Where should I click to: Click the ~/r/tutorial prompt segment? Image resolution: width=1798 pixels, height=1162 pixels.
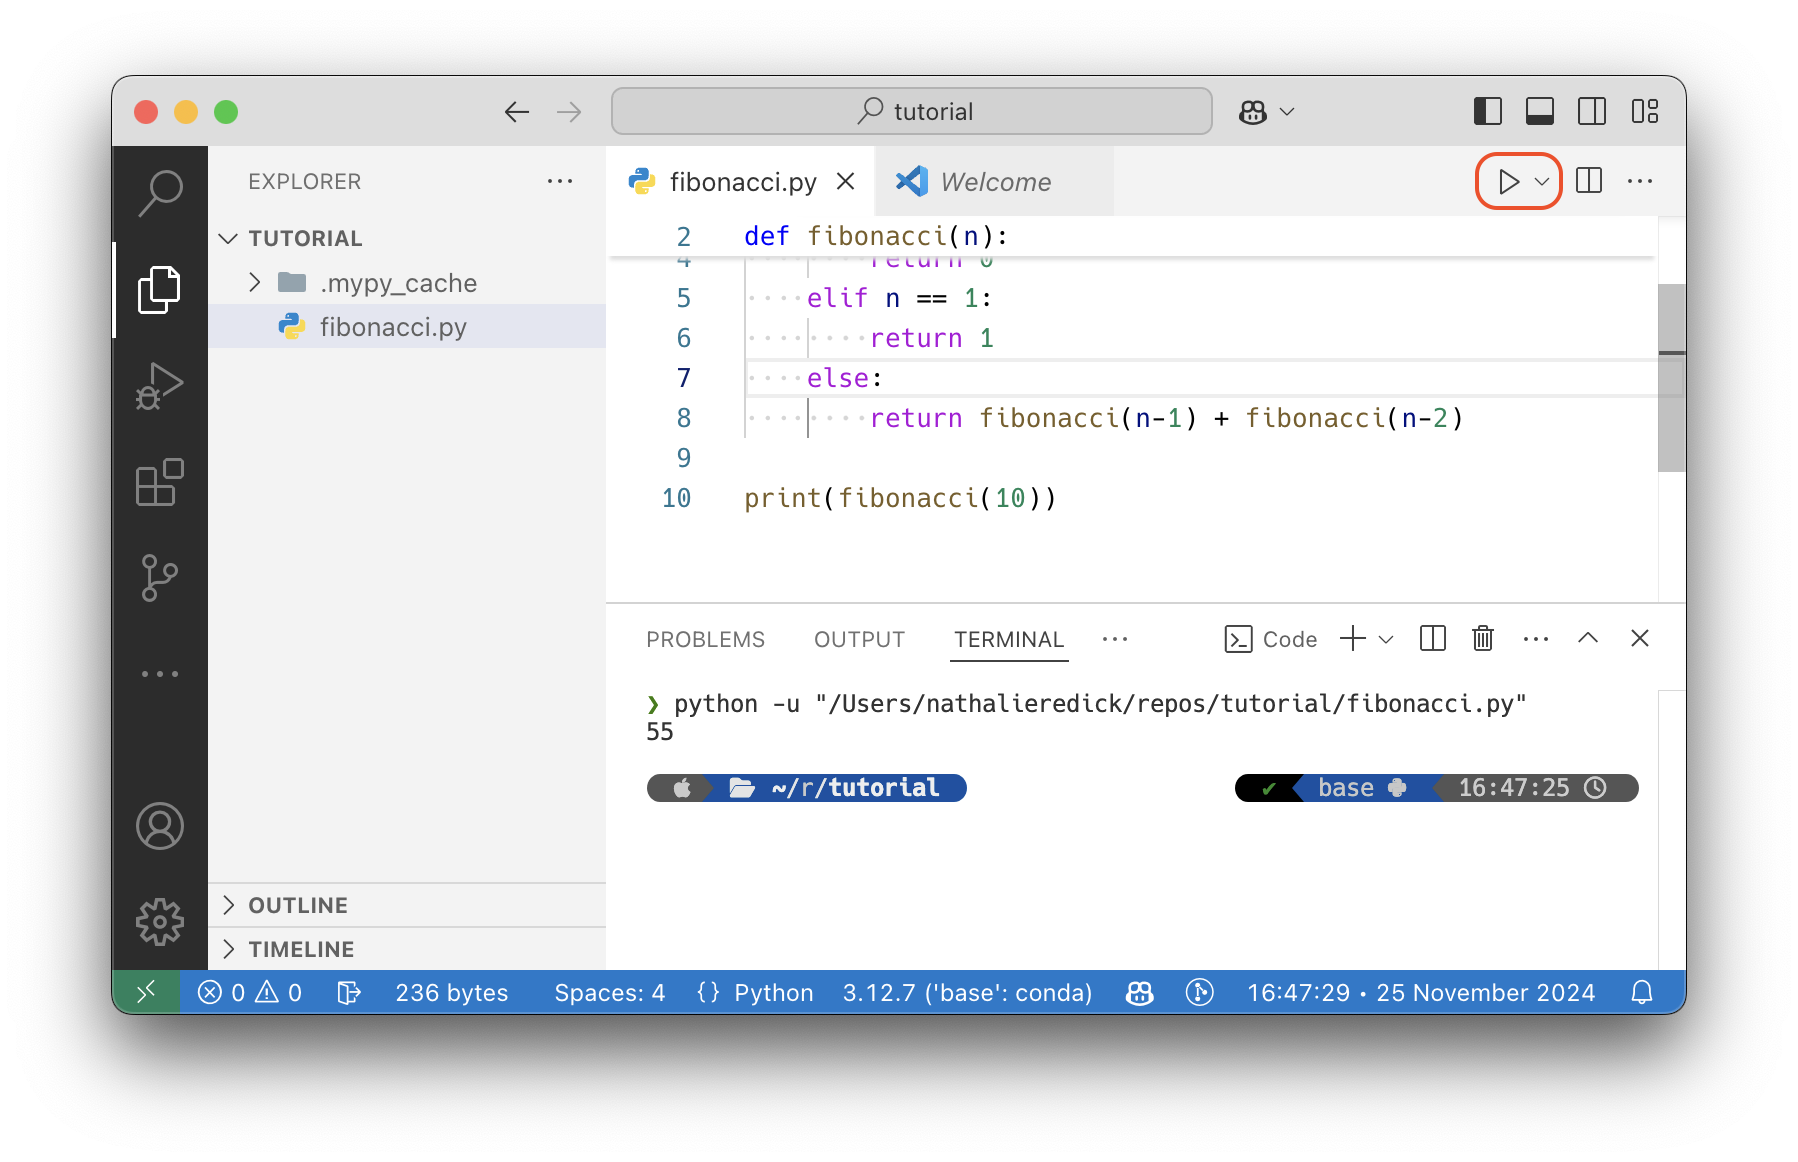coord(836,788)
